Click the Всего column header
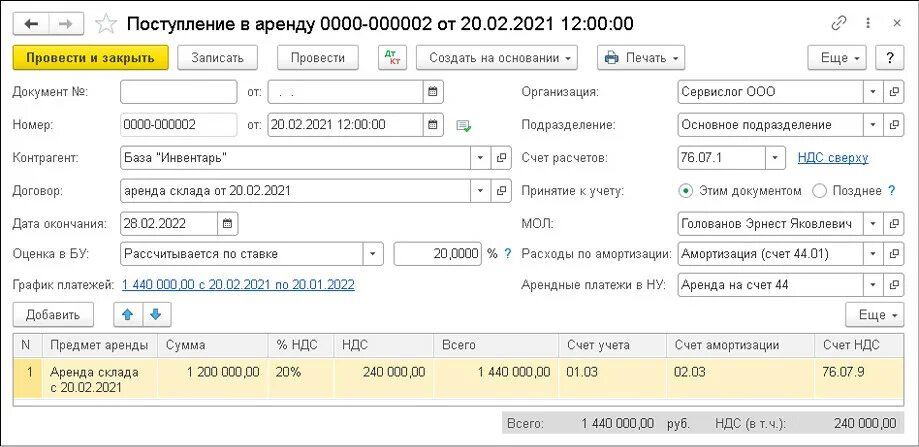The image size is (919, 447). coord(496,346)
